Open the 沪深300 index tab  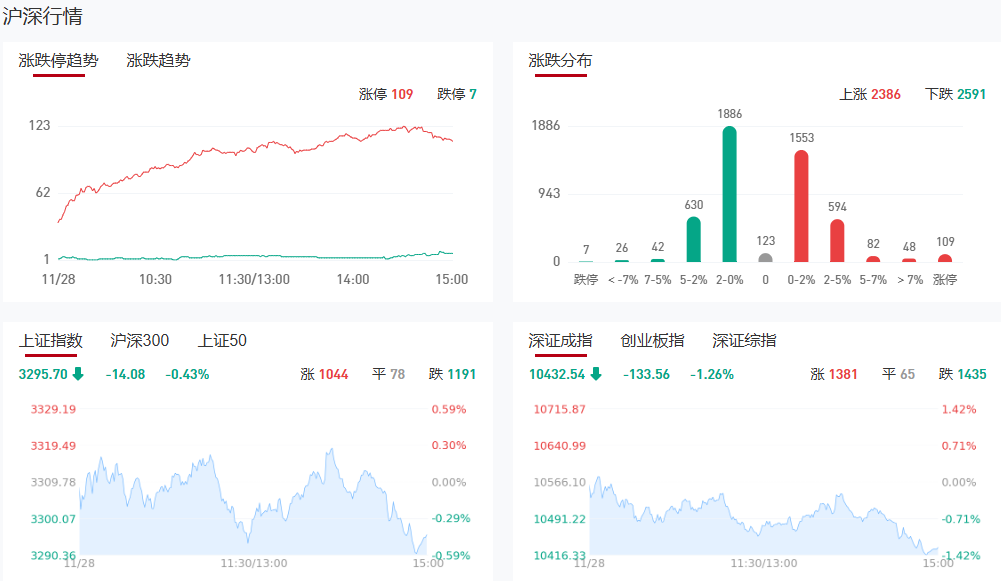pos(139,341)
